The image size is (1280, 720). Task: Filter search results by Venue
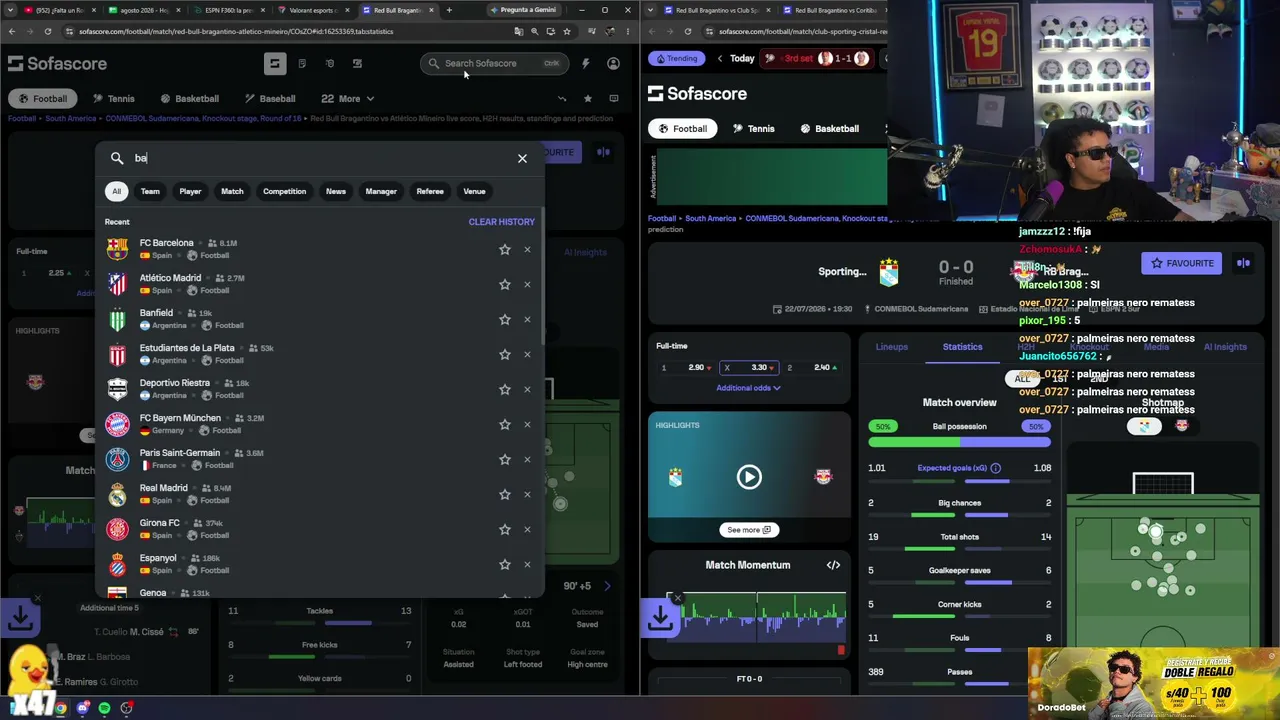[474, 191]
